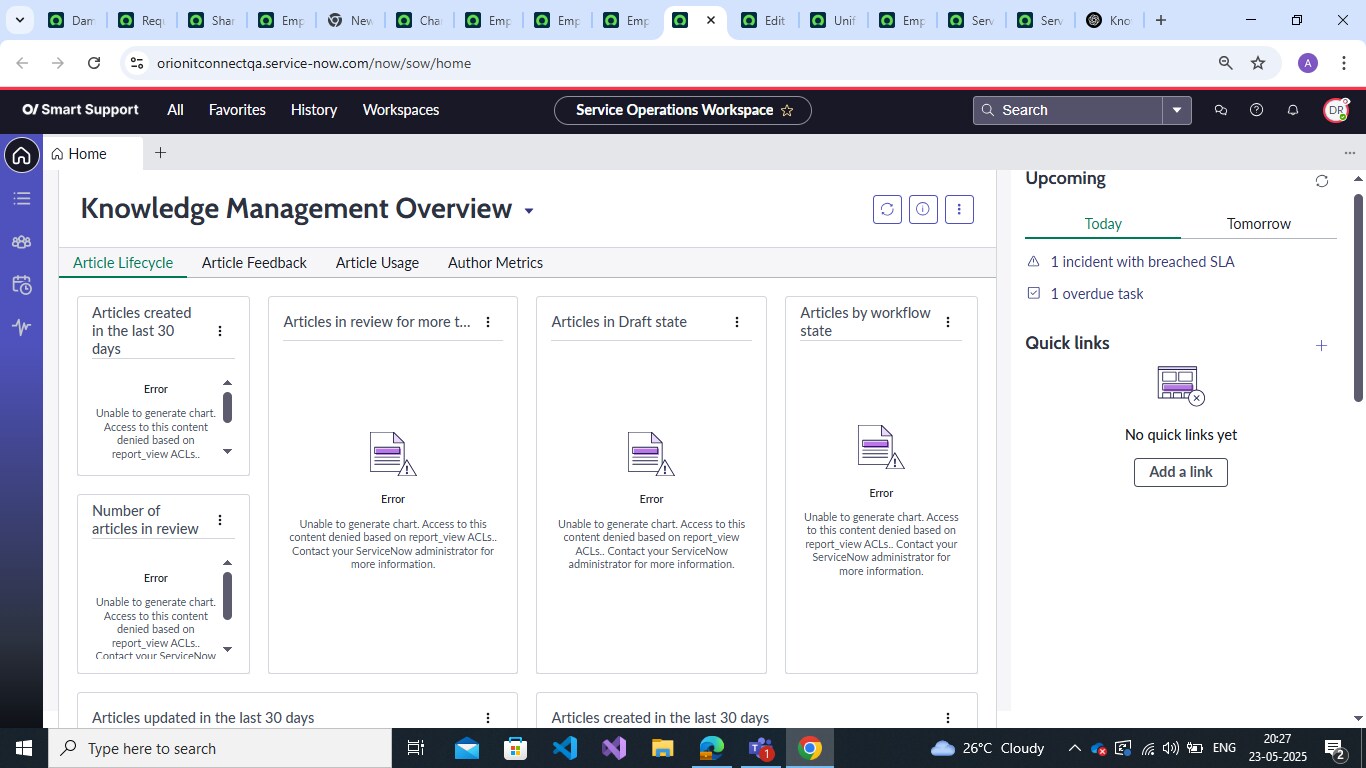Select the Lists icon on the sidebar
This screenshot has height=768, width=1366.
pyautogui.click(x=21, y=197)
